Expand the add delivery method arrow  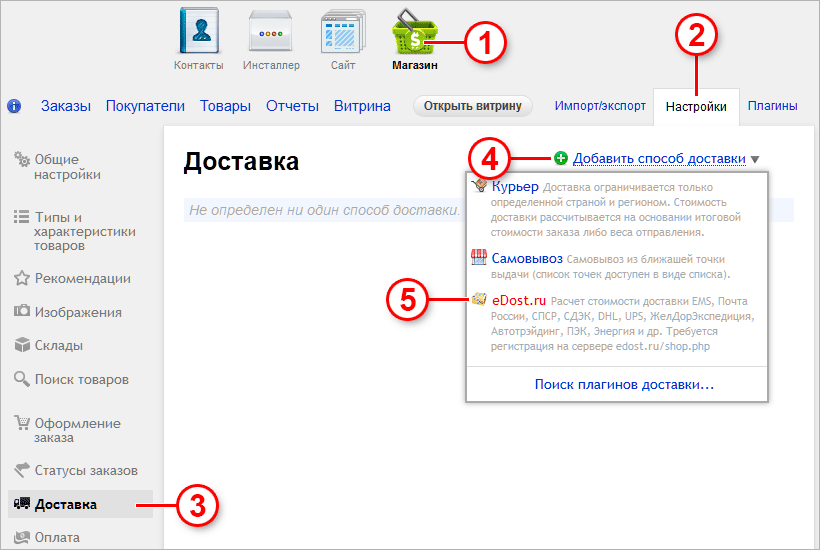pyautogui.click(x=755, y=159)
